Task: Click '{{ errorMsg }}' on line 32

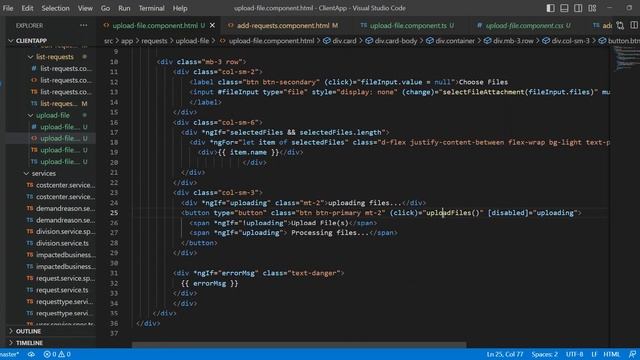Action: click(x=209, y=283)
